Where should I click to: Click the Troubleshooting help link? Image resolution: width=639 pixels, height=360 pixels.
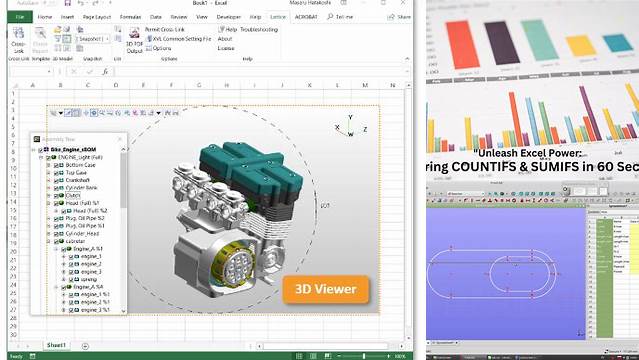259,30
